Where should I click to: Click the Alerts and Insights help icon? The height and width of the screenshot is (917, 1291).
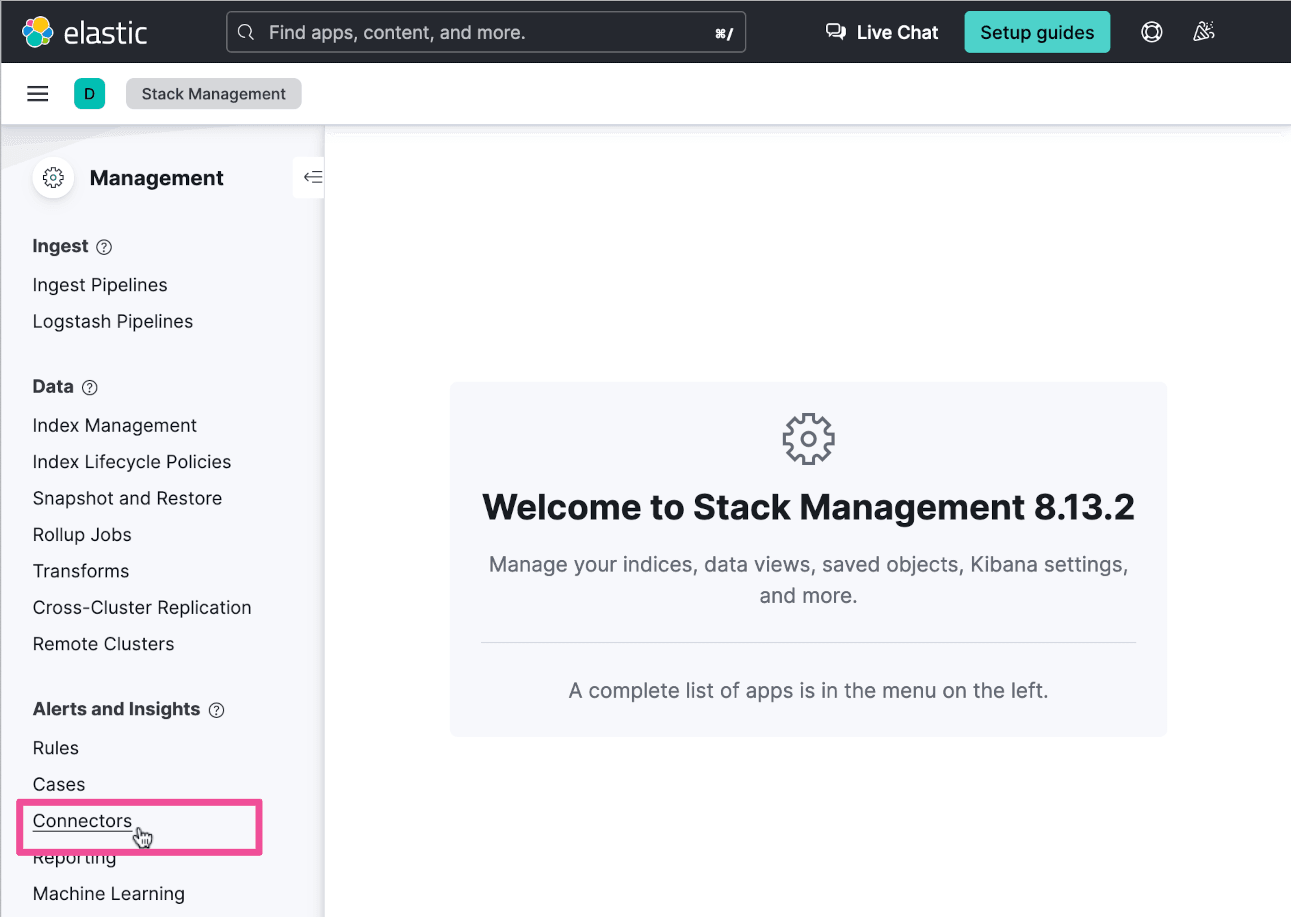(x=216, y=710)
